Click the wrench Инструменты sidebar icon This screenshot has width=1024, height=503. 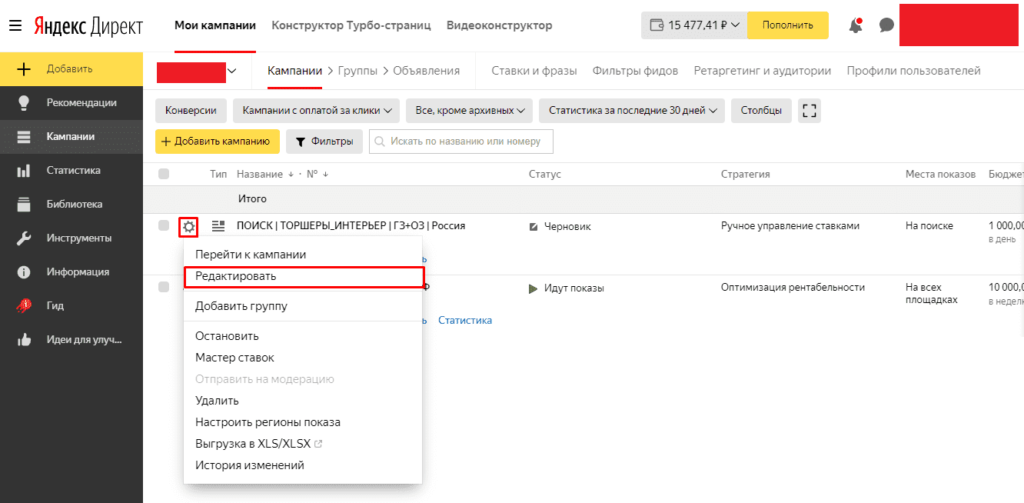(24, 238)
